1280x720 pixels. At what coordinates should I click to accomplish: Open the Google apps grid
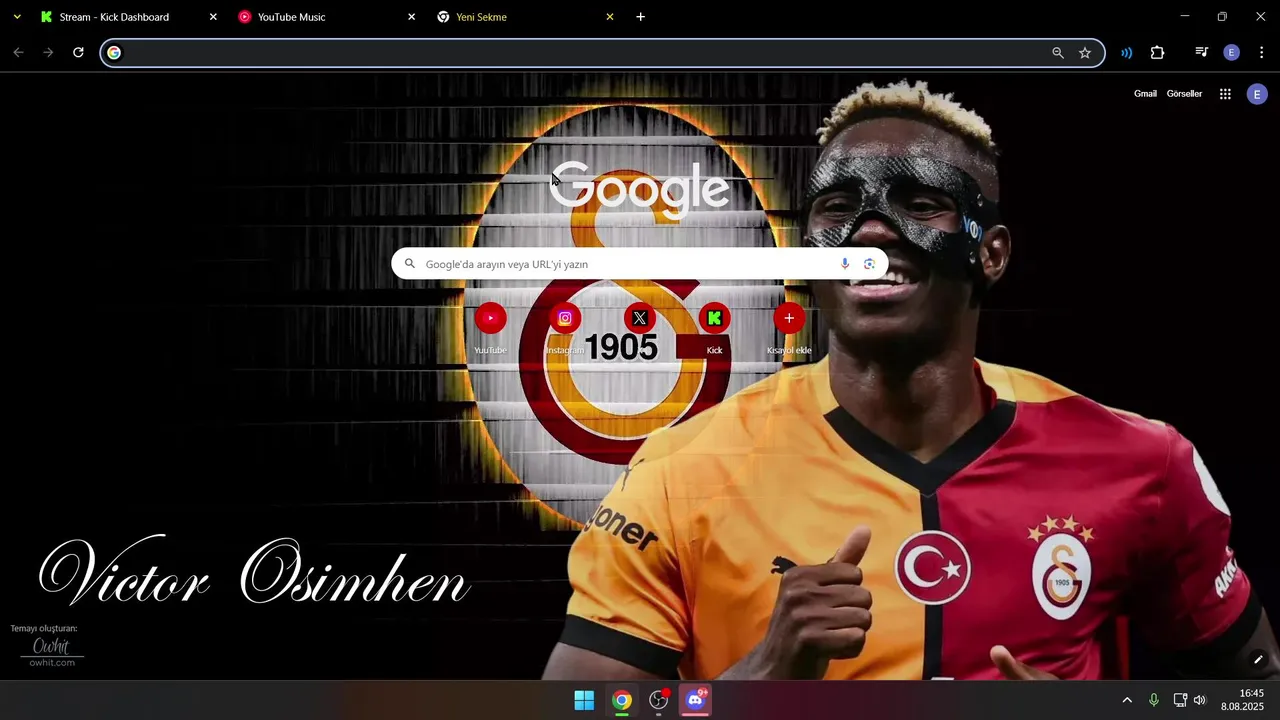pyautogui.click(x=1225, y=94)
